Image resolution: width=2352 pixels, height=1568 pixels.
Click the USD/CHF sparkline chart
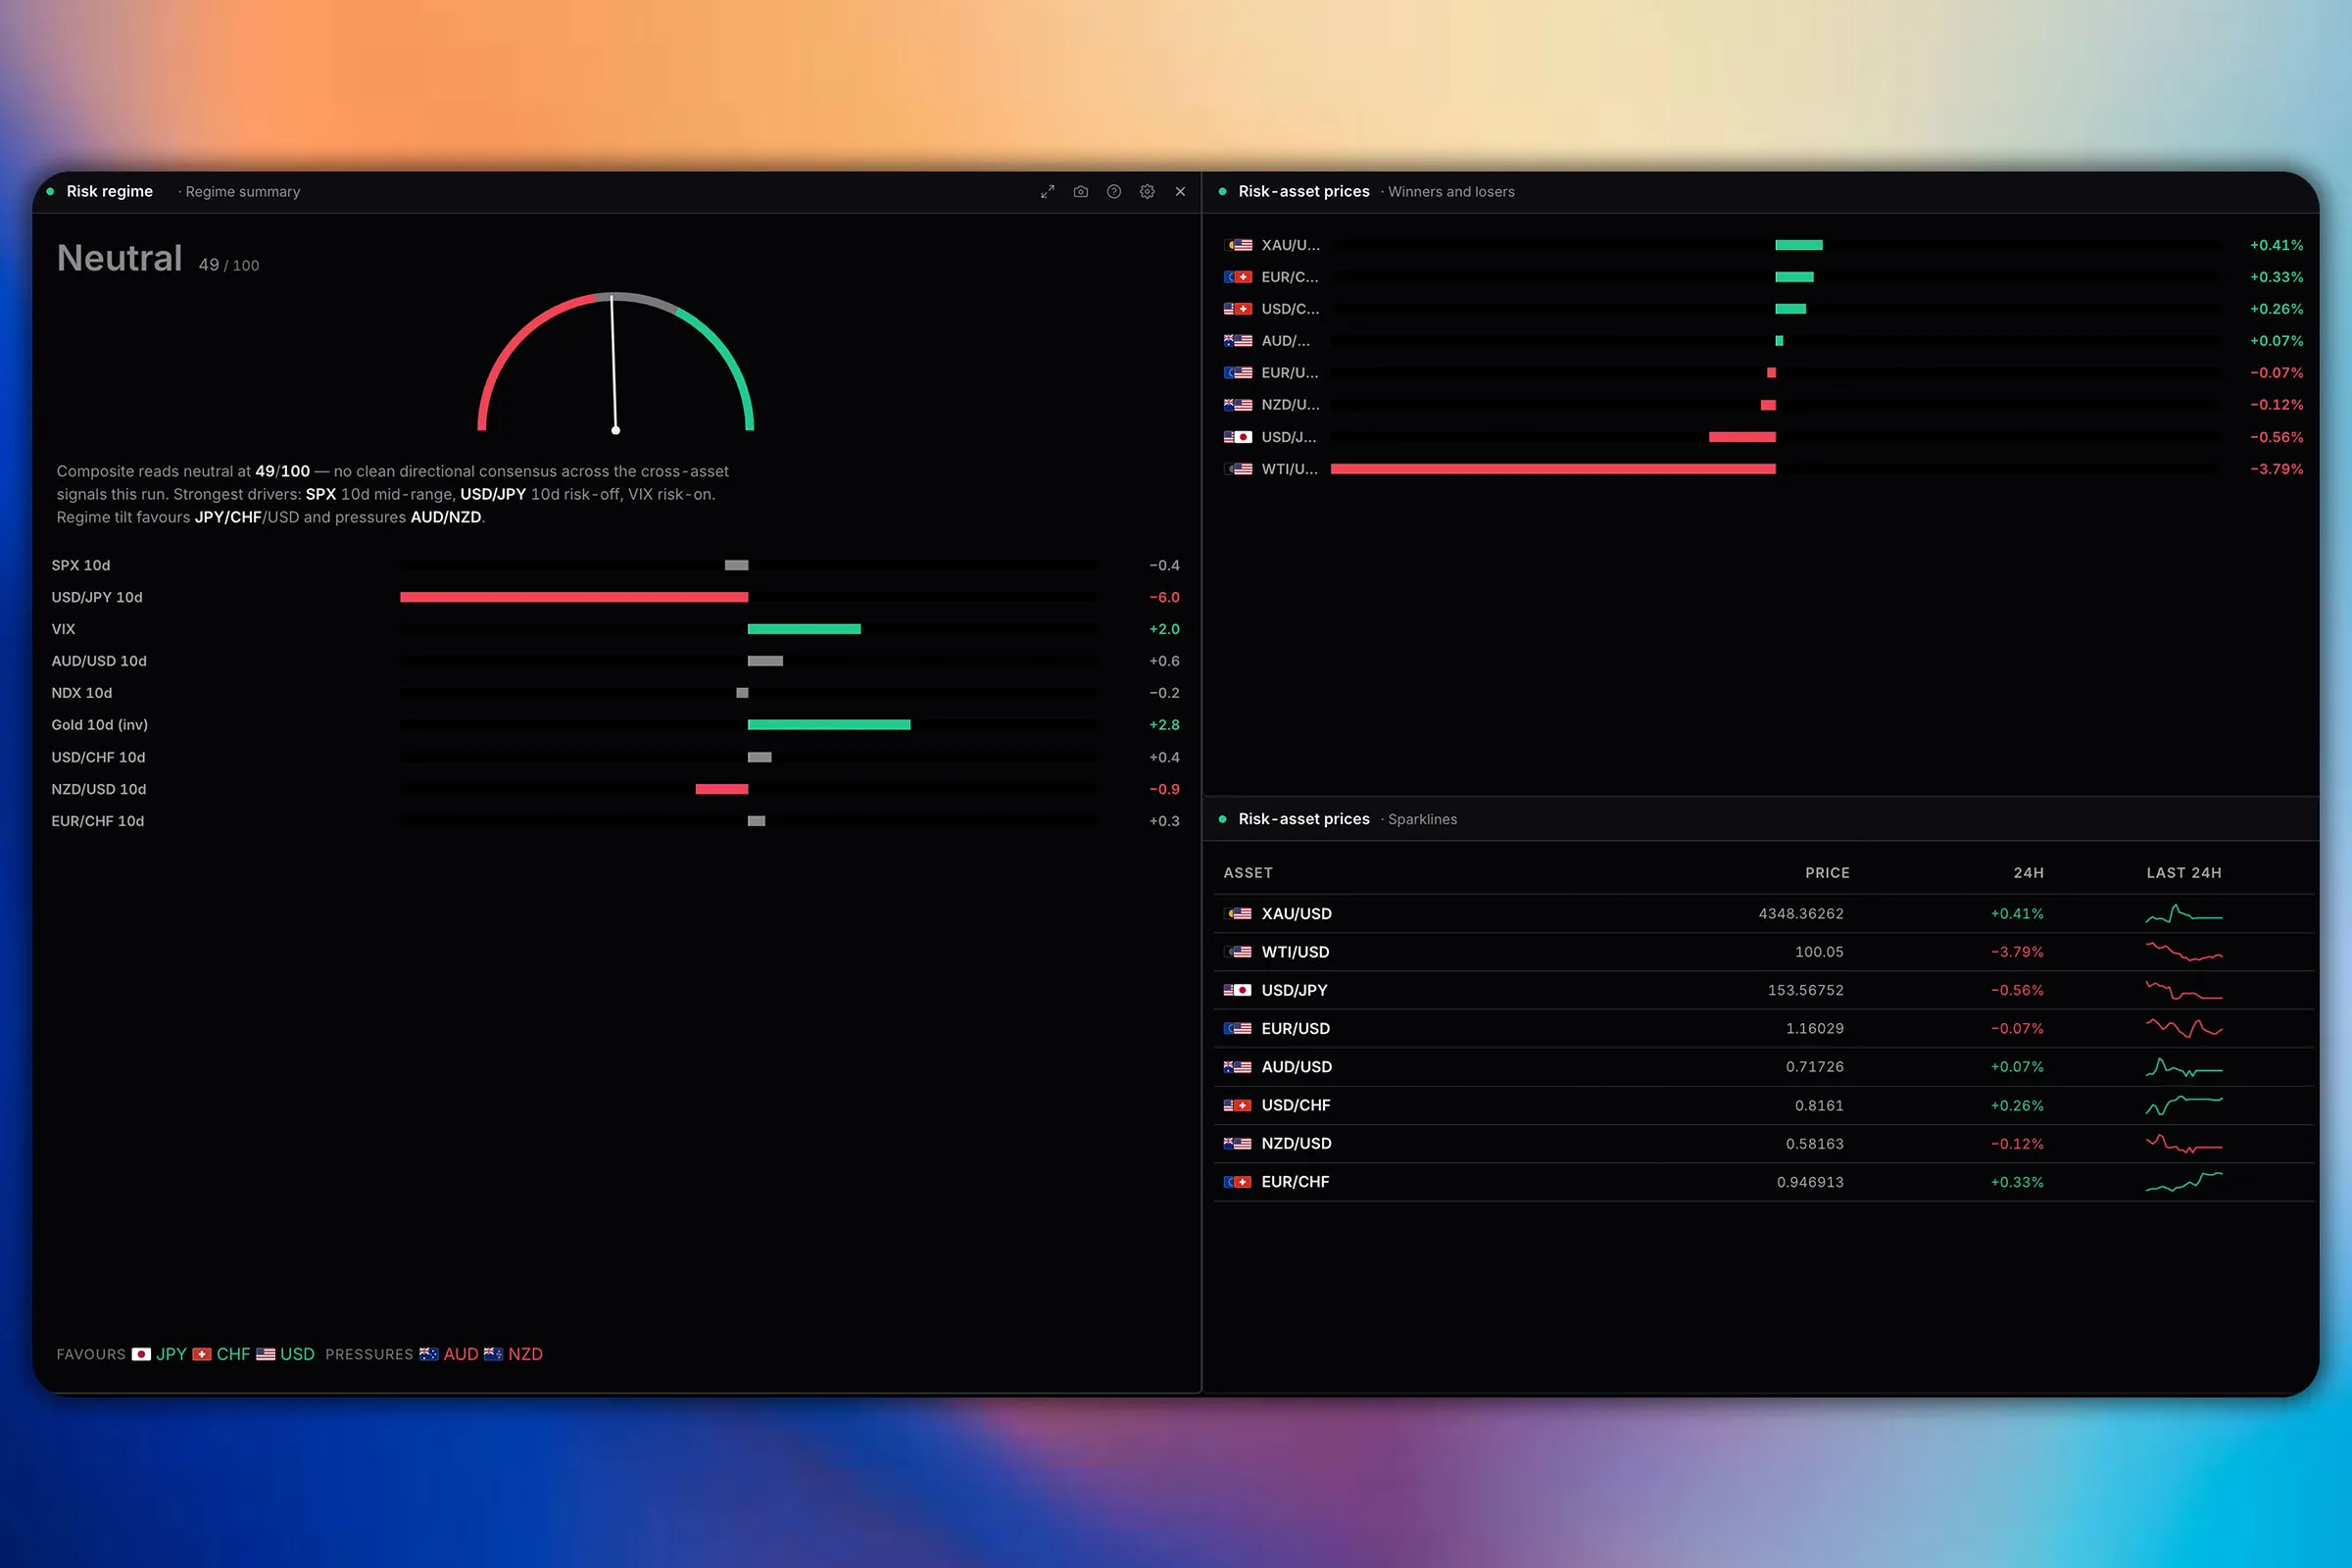2184,1105
